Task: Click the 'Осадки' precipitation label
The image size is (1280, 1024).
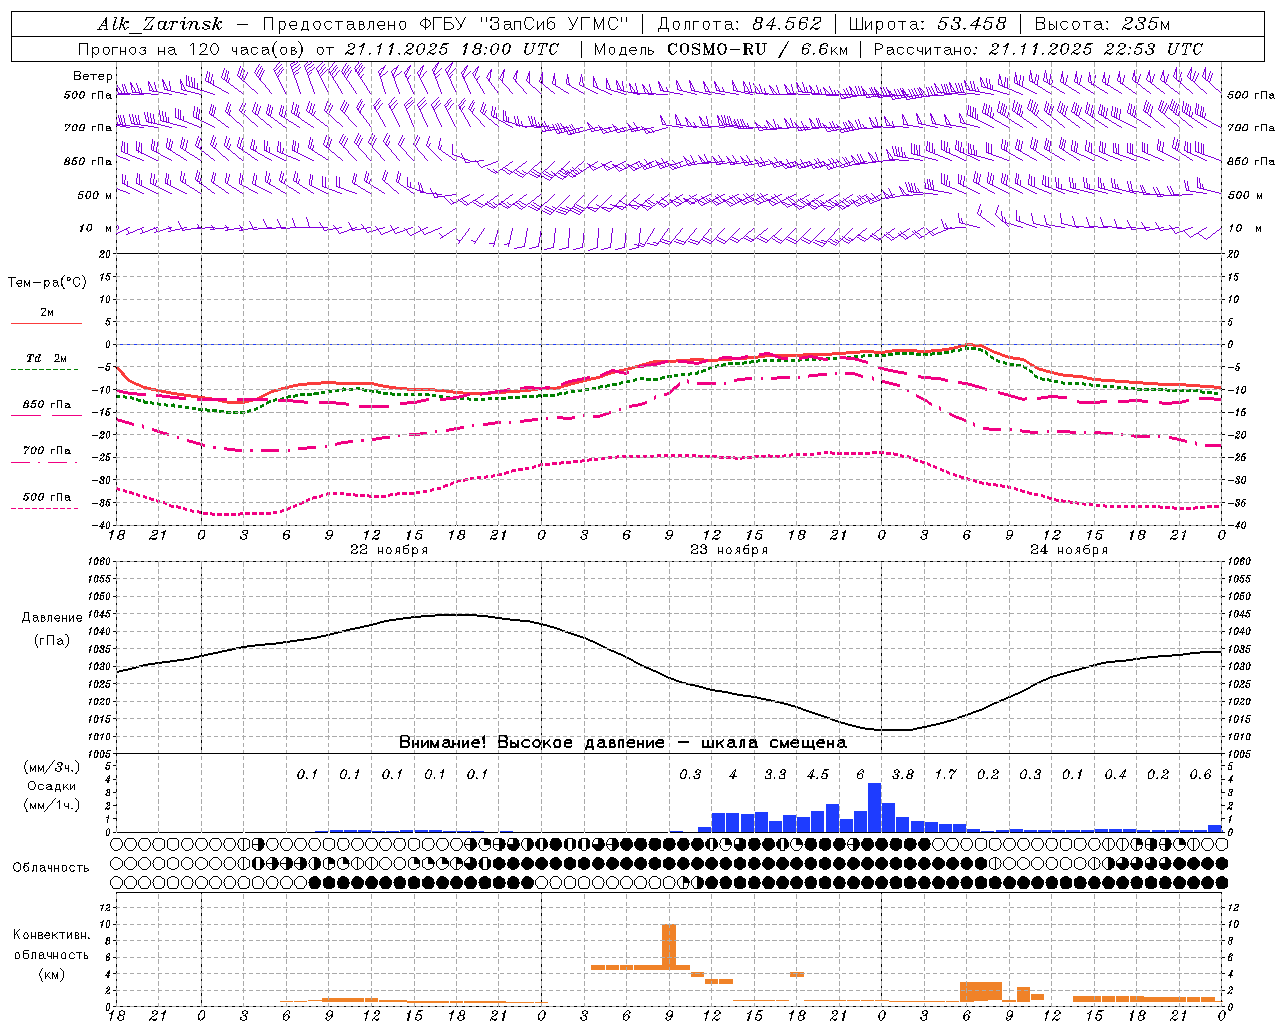Action: click(52, 786)
